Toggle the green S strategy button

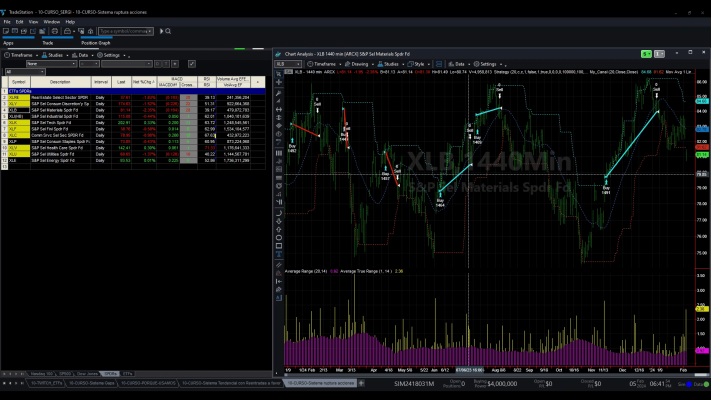[646, 54]
